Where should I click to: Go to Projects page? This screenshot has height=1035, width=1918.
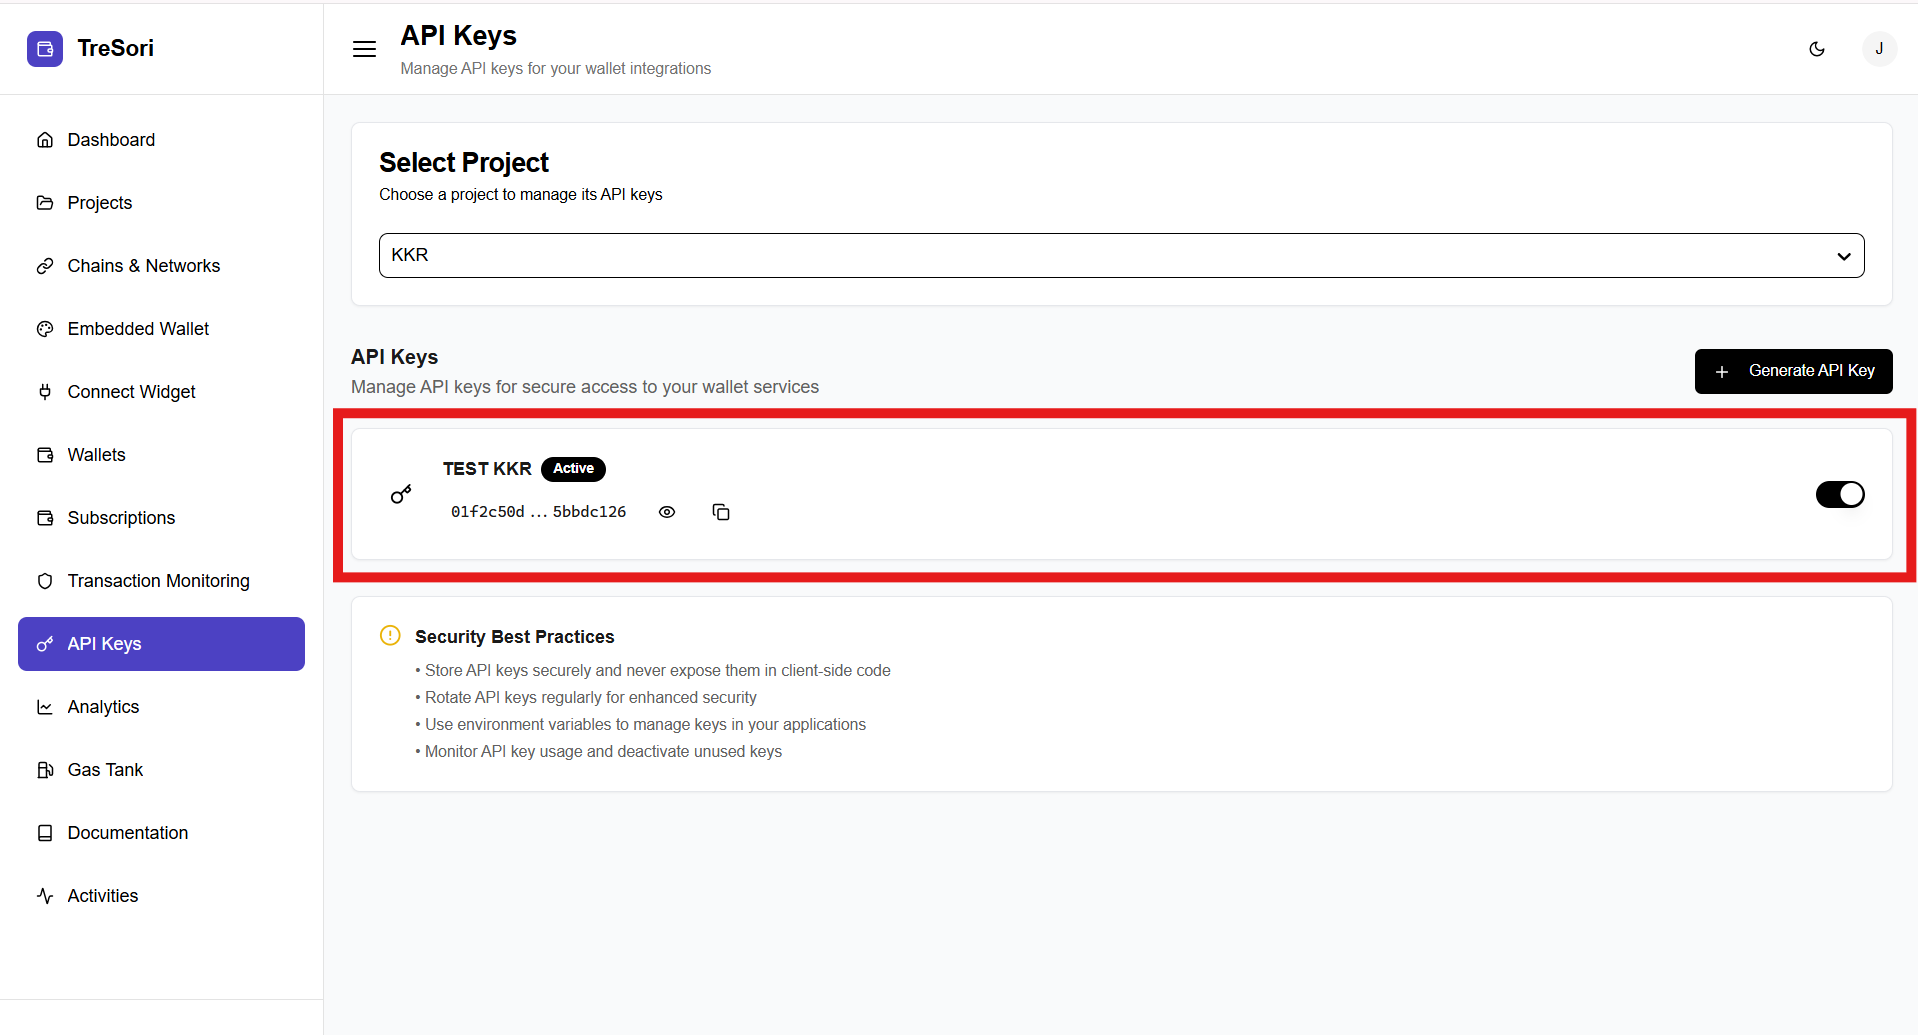pos(99,203)
